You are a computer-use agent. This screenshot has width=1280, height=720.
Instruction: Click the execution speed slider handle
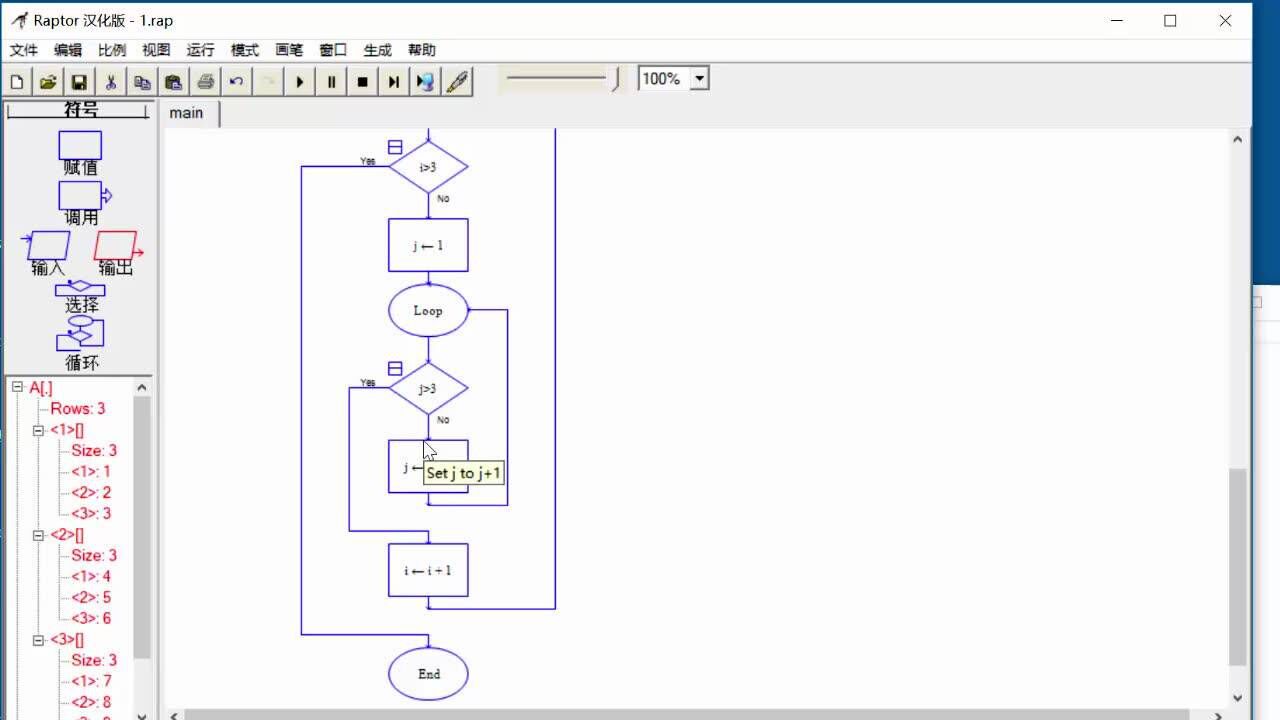pos(615,78)
